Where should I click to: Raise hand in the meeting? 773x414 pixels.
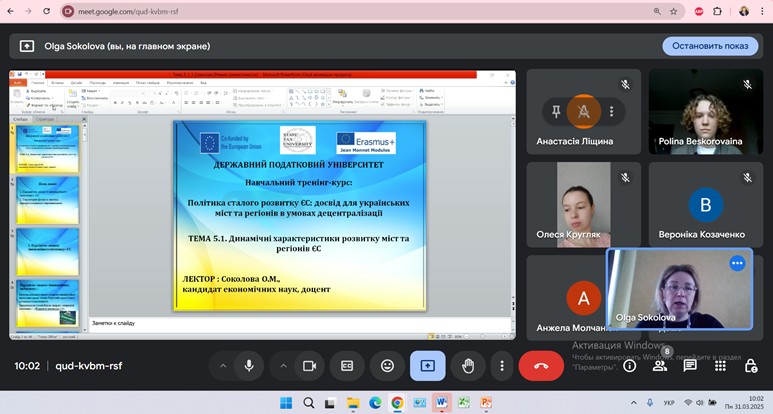coord(468,366)
